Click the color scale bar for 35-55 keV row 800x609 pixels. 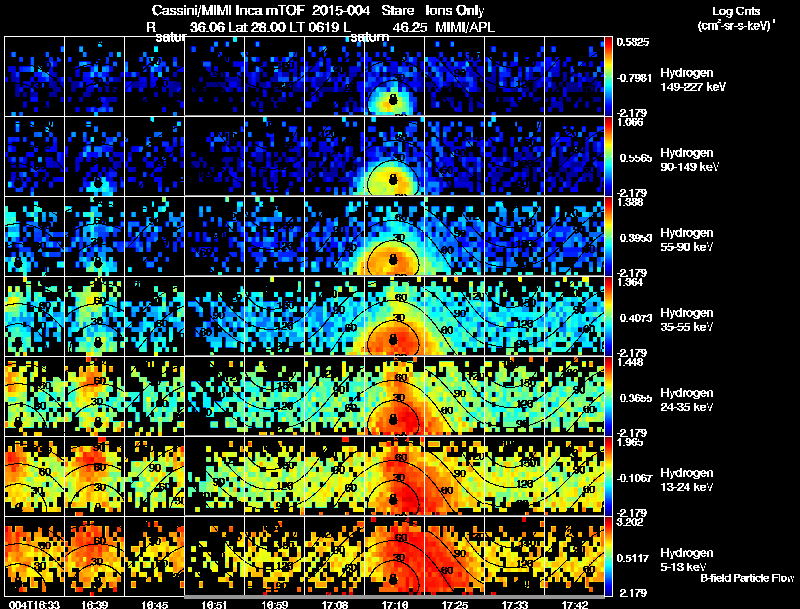point(608,317)
